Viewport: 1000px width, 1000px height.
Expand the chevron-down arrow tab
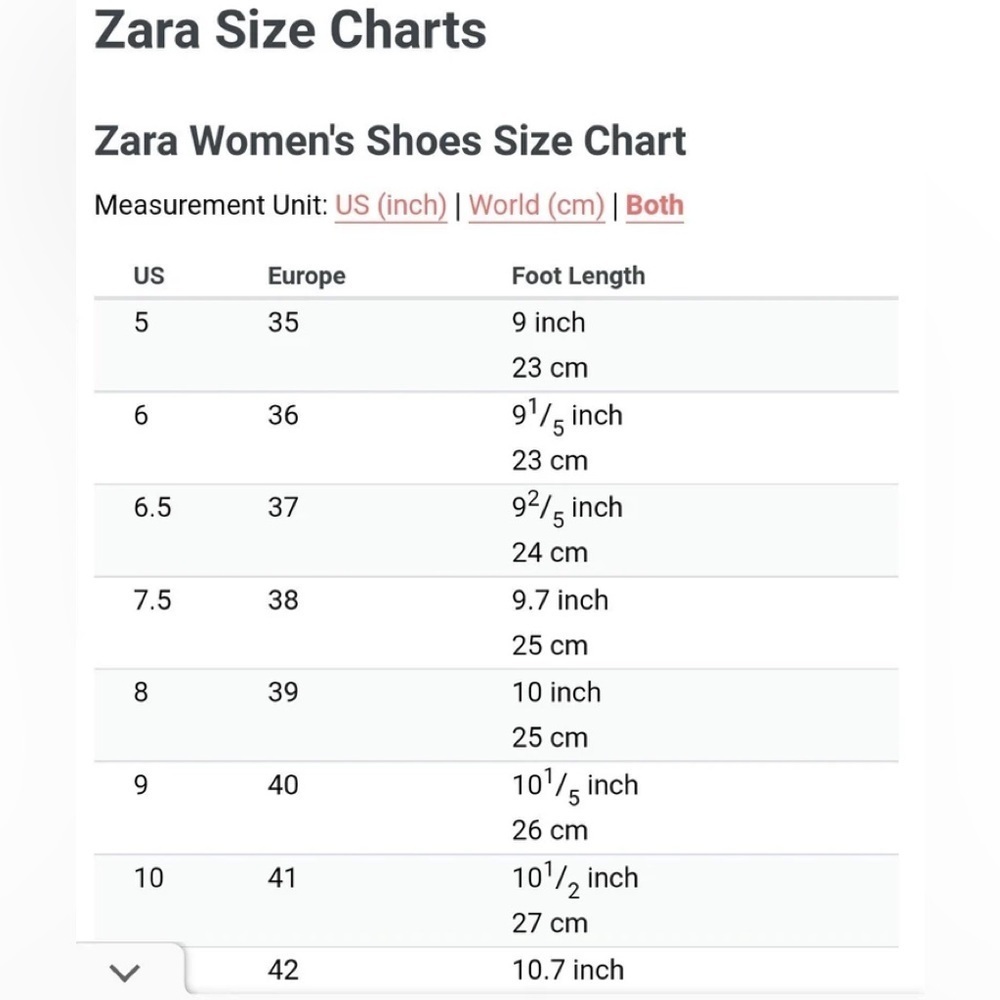[124, 973]
